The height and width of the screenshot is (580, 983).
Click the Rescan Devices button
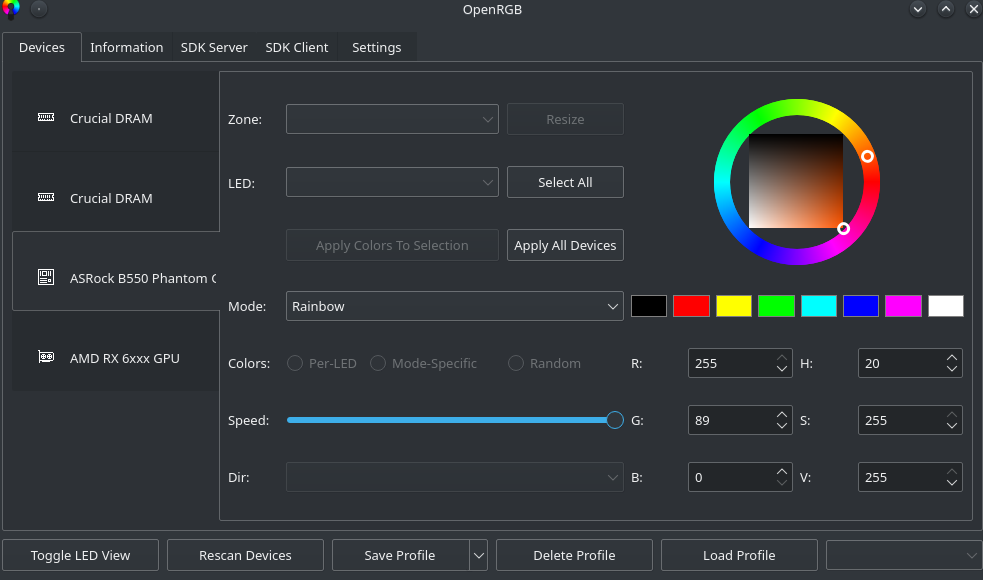245,556
